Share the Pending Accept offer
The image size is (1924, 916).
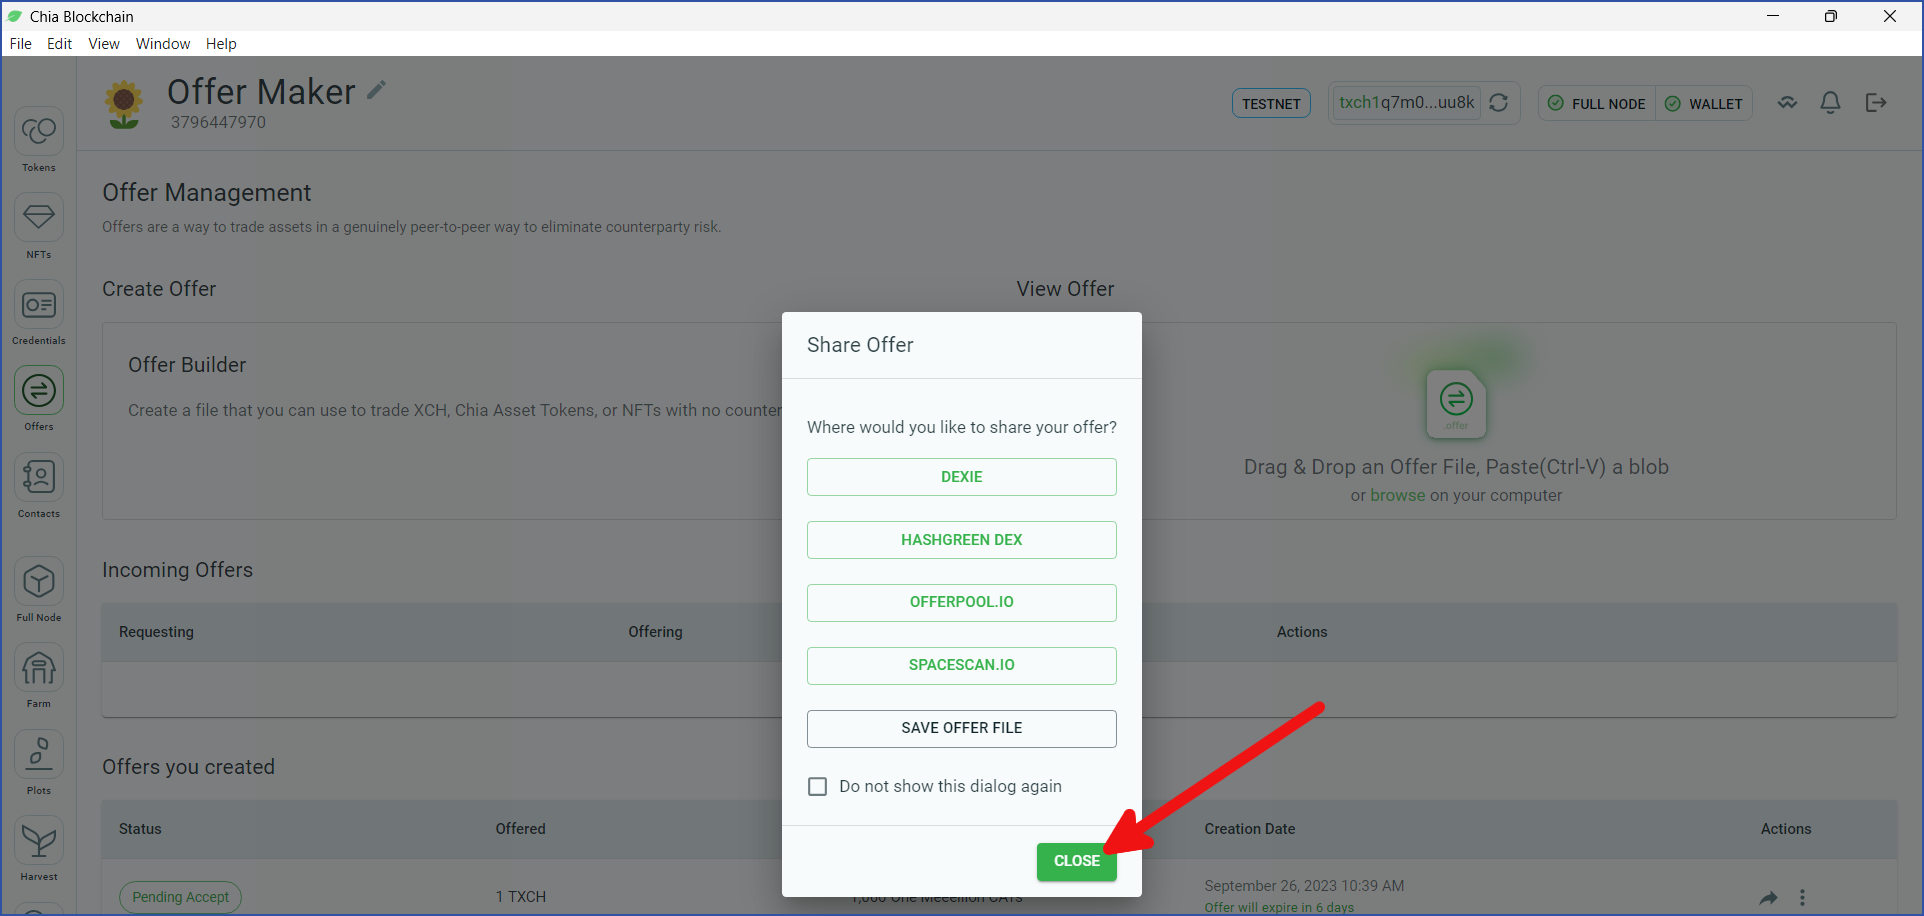(1768, 897)
